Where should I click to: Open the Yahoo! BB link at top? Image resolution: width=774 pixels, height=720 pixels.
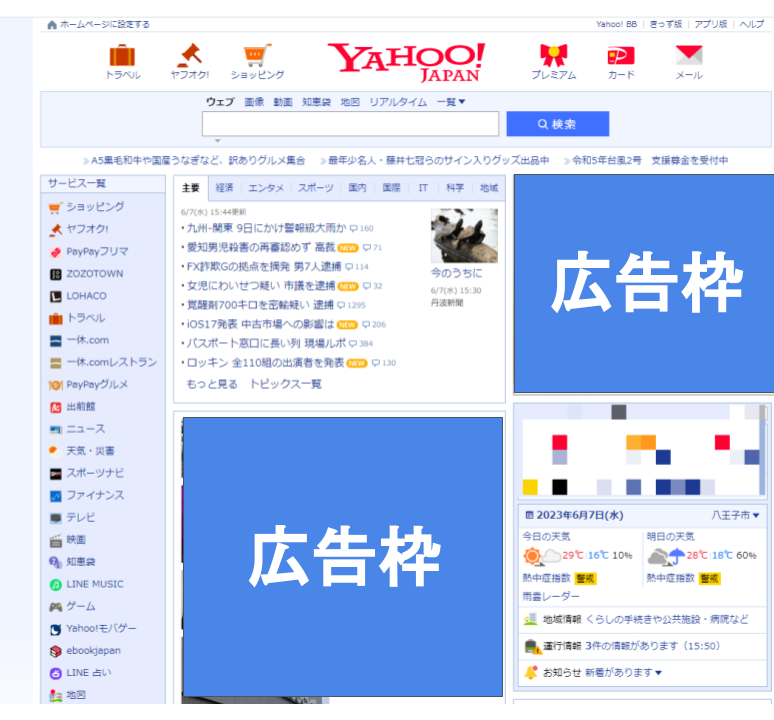click(616, 24)
